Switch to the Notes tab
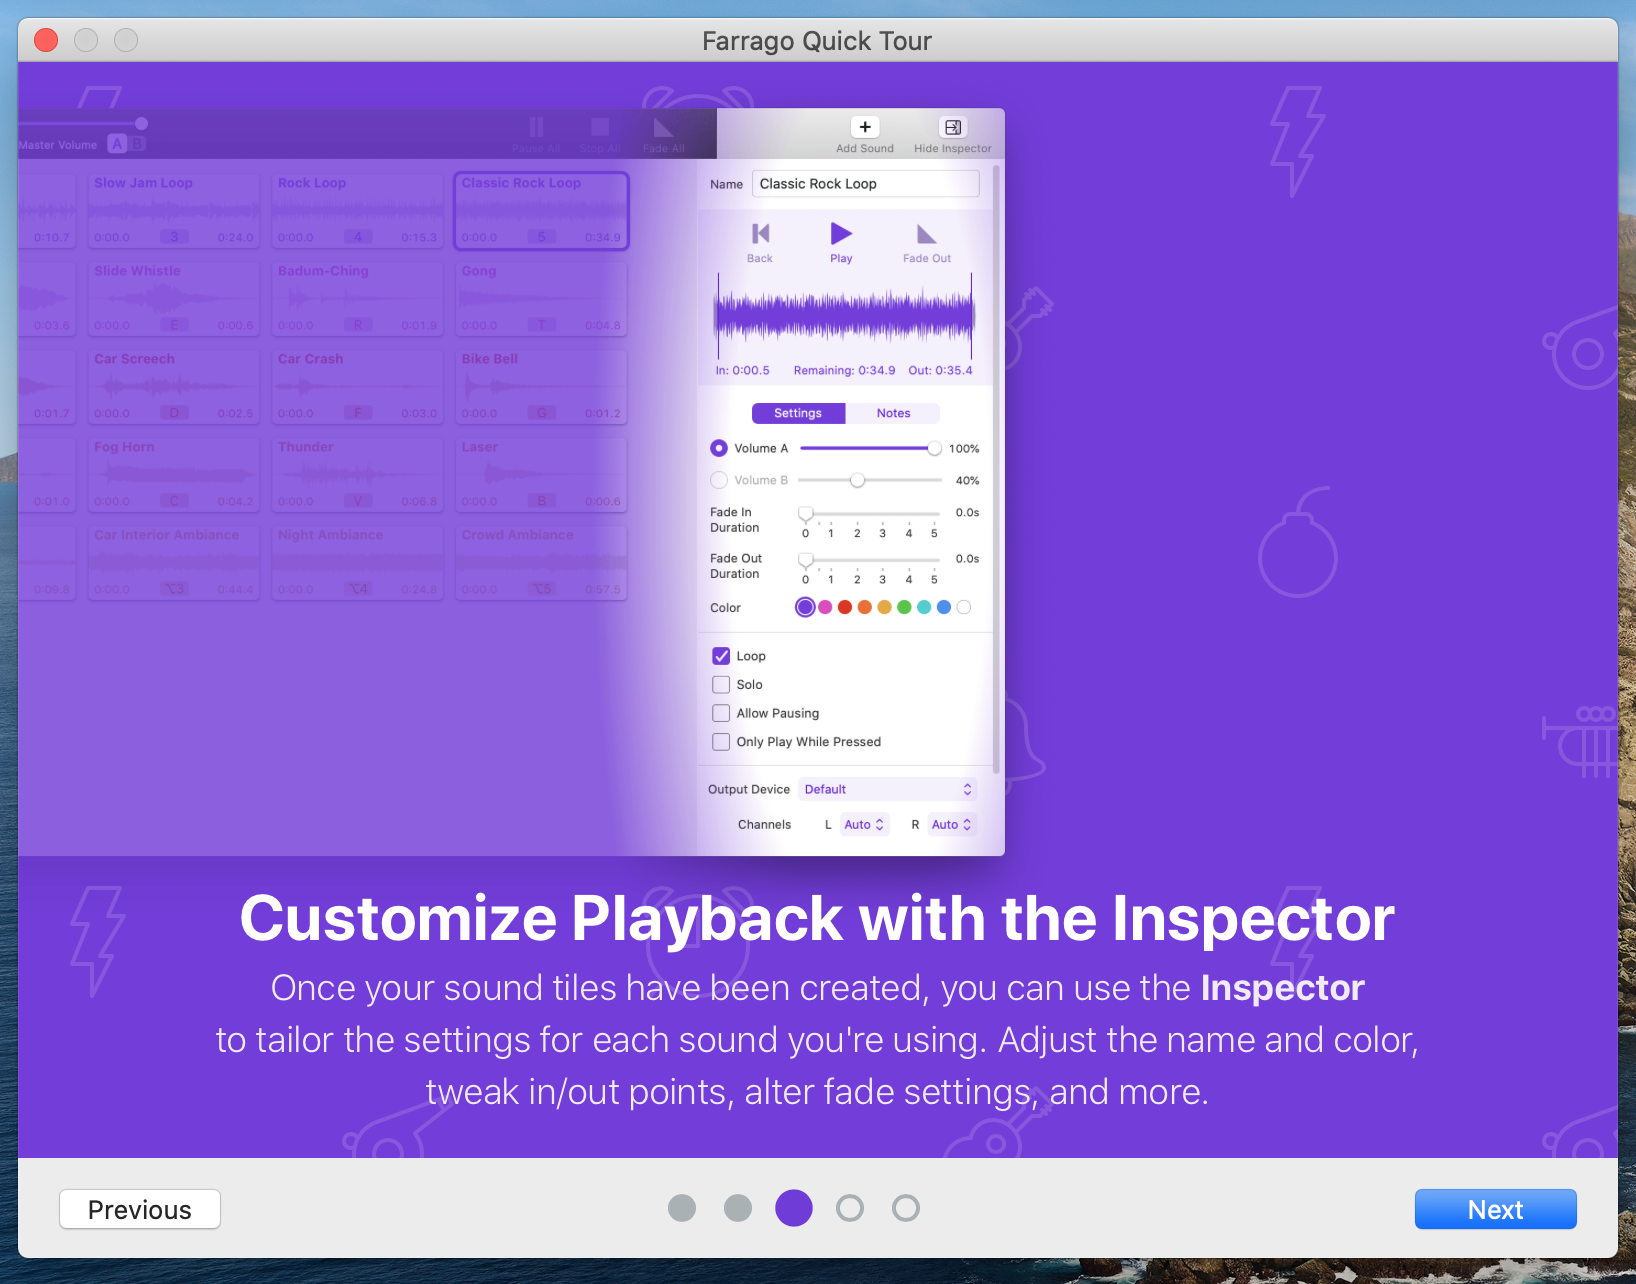The width and height of the screenshot is (1636, 1284). click(893, 413)
